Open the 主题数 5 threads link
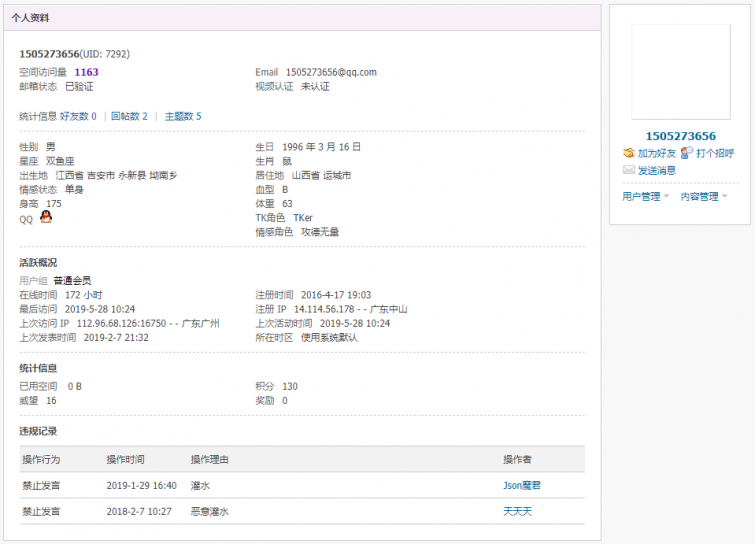Image resolution: width=755 pixels, height=544 pixels. point(183,116)
